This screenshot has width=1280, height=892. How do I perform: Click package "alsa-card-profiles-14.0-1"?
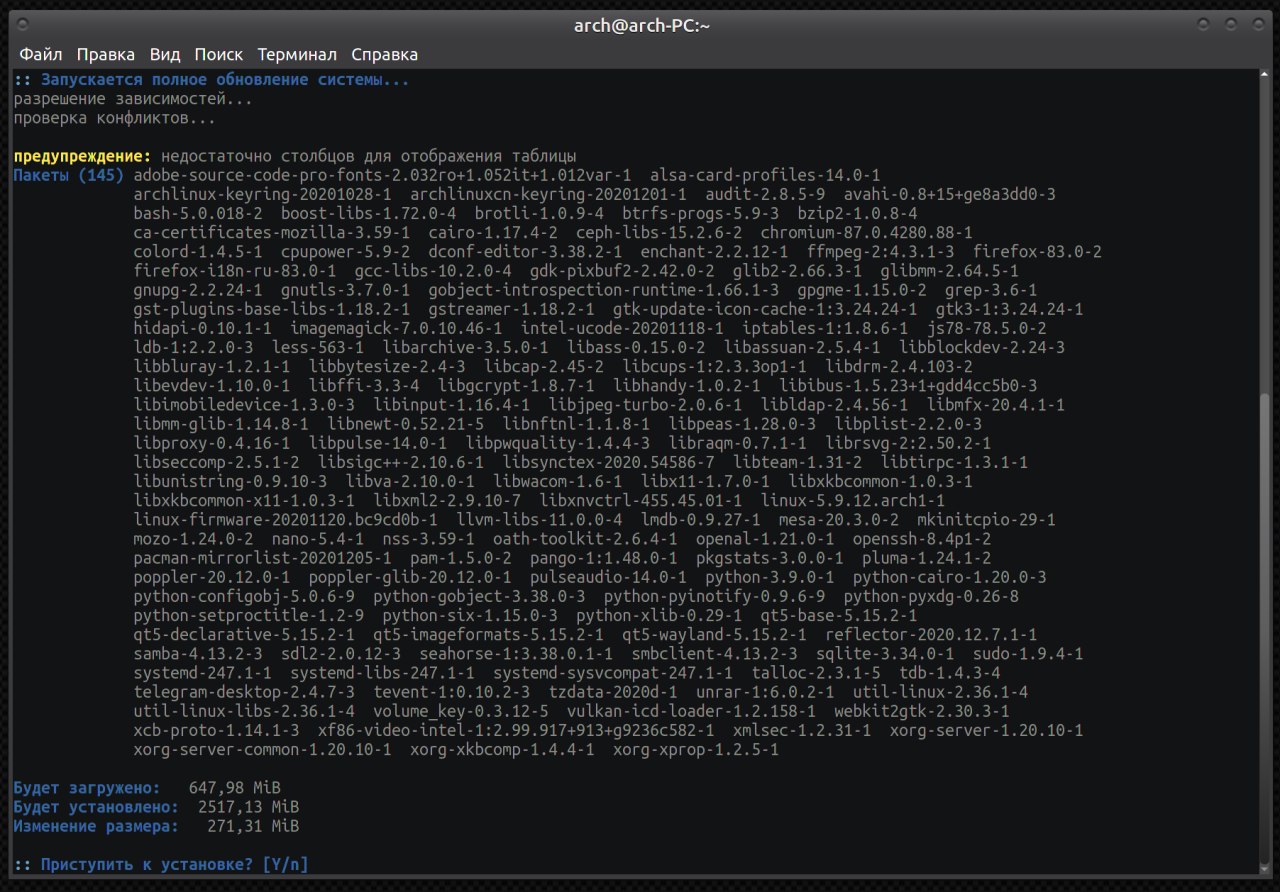pyautogui.click(x=764, y=176)
